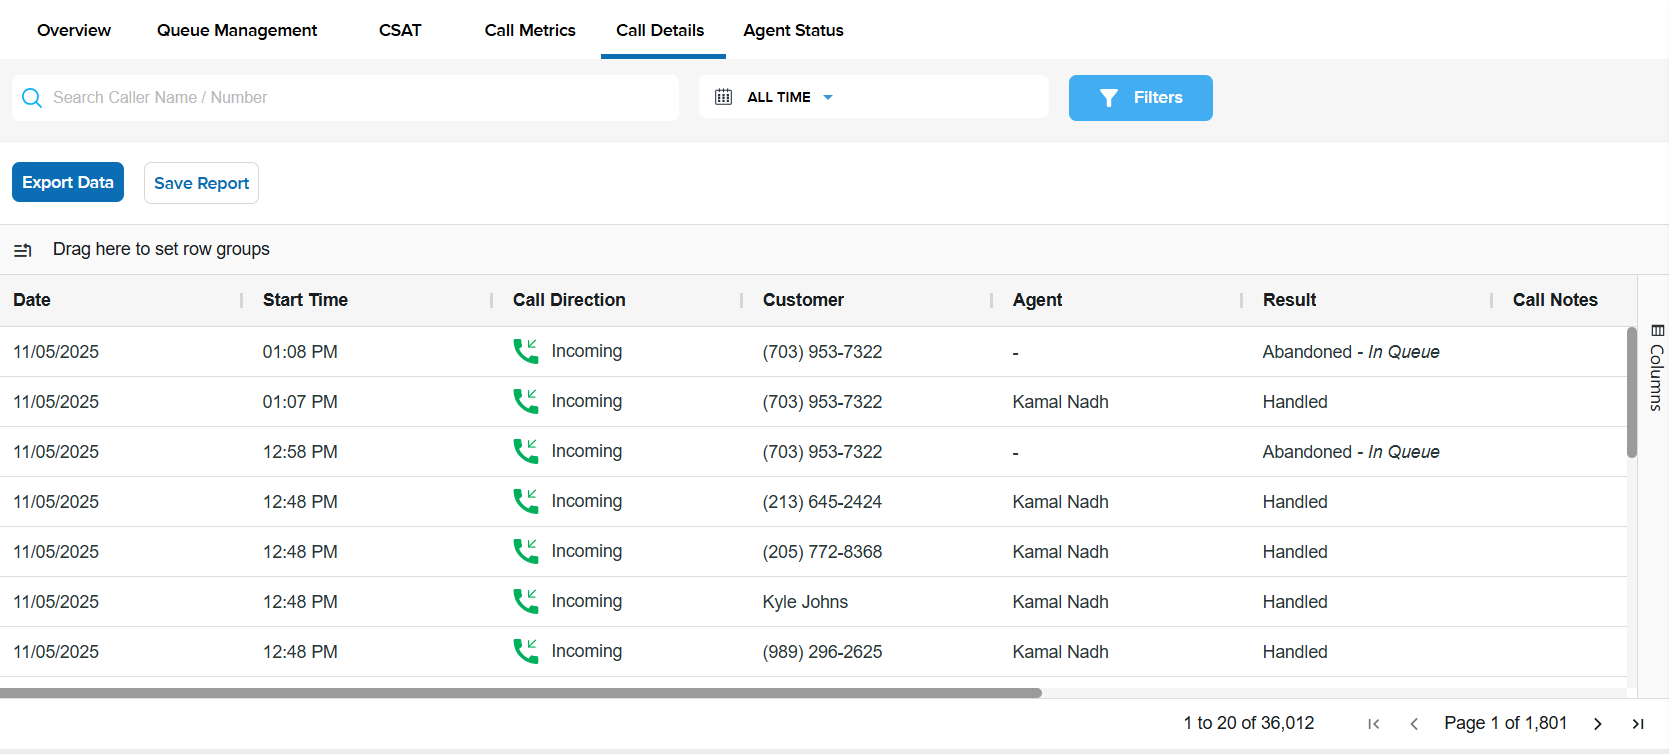Screen dimensions: 1669x754
Task: Go to the previous page arrow
Action: (1414, 724)
